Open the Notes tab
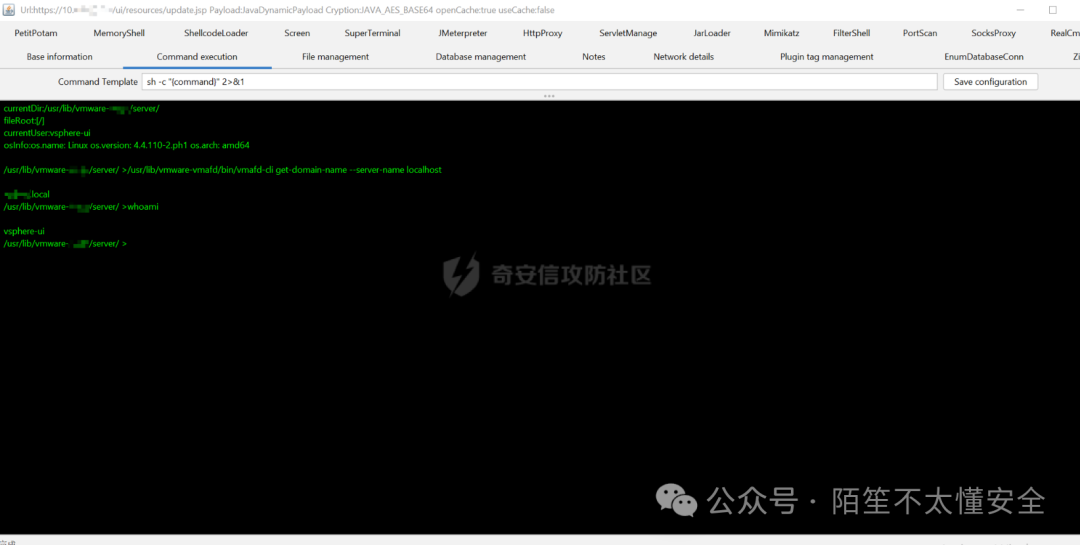Image resolution: width=1080 pixels, height=545 pixels. tap(594, 57)
